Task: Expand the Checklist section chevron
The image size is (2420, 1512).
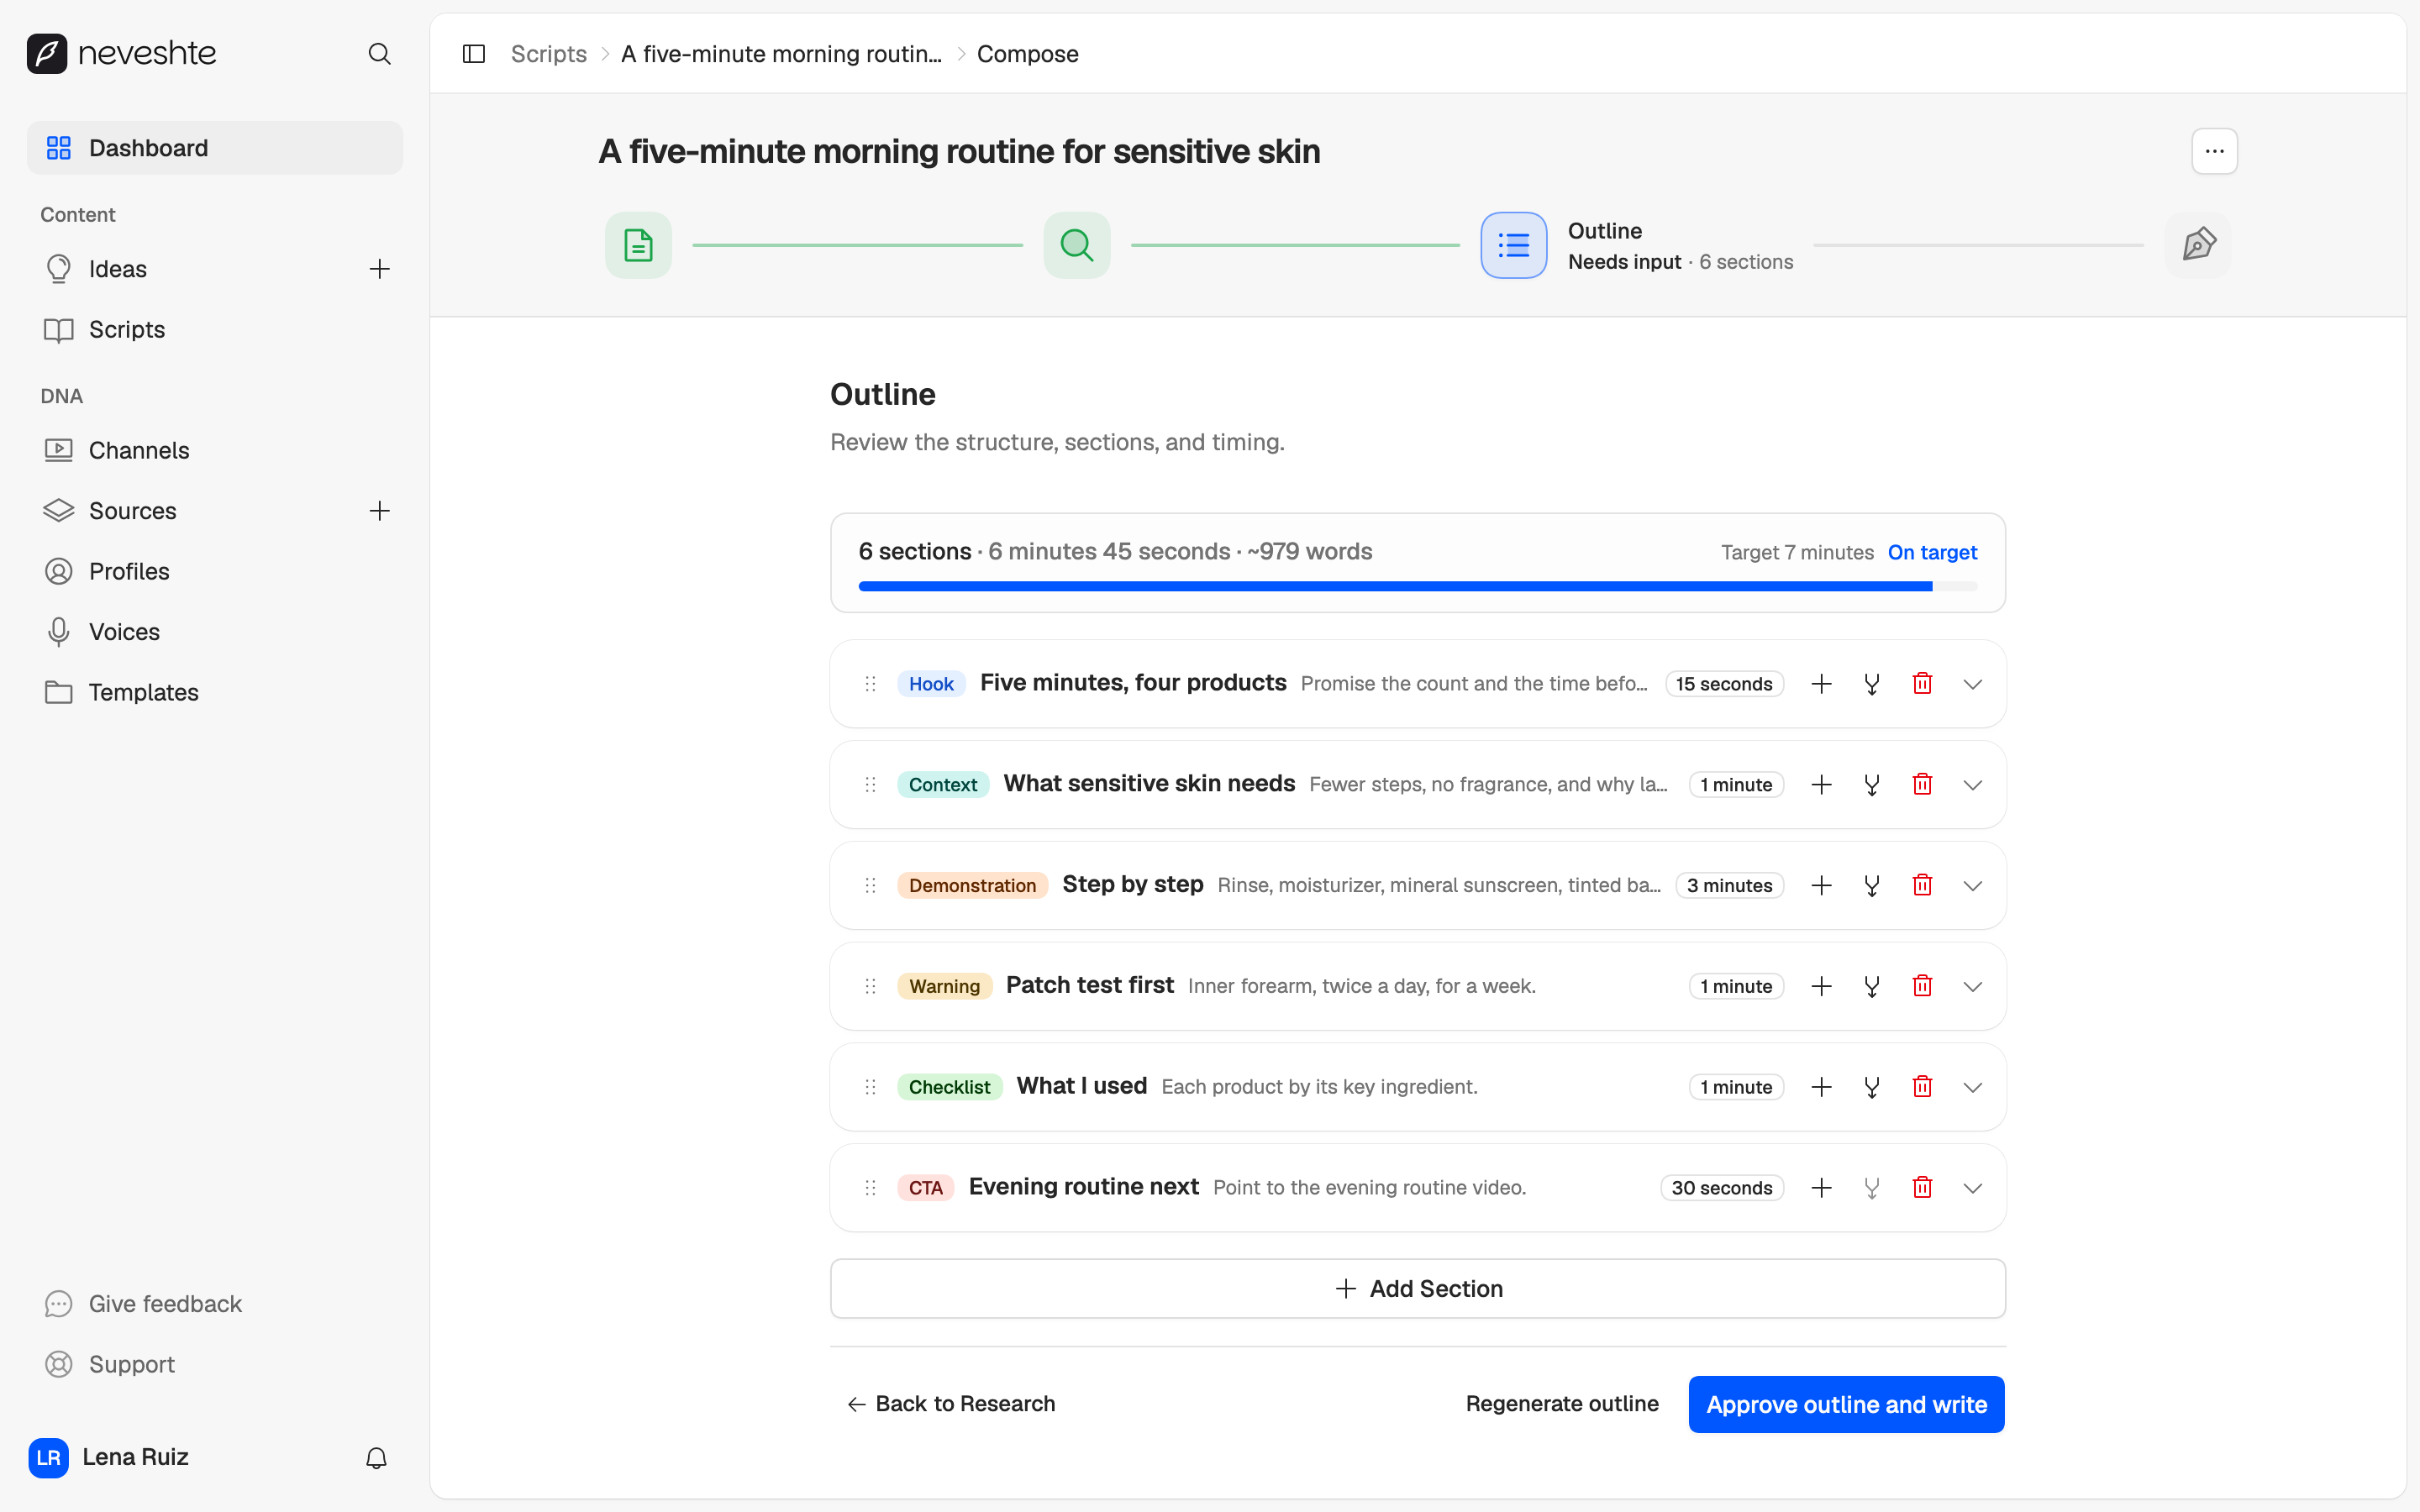Action: point(1972,1087)
